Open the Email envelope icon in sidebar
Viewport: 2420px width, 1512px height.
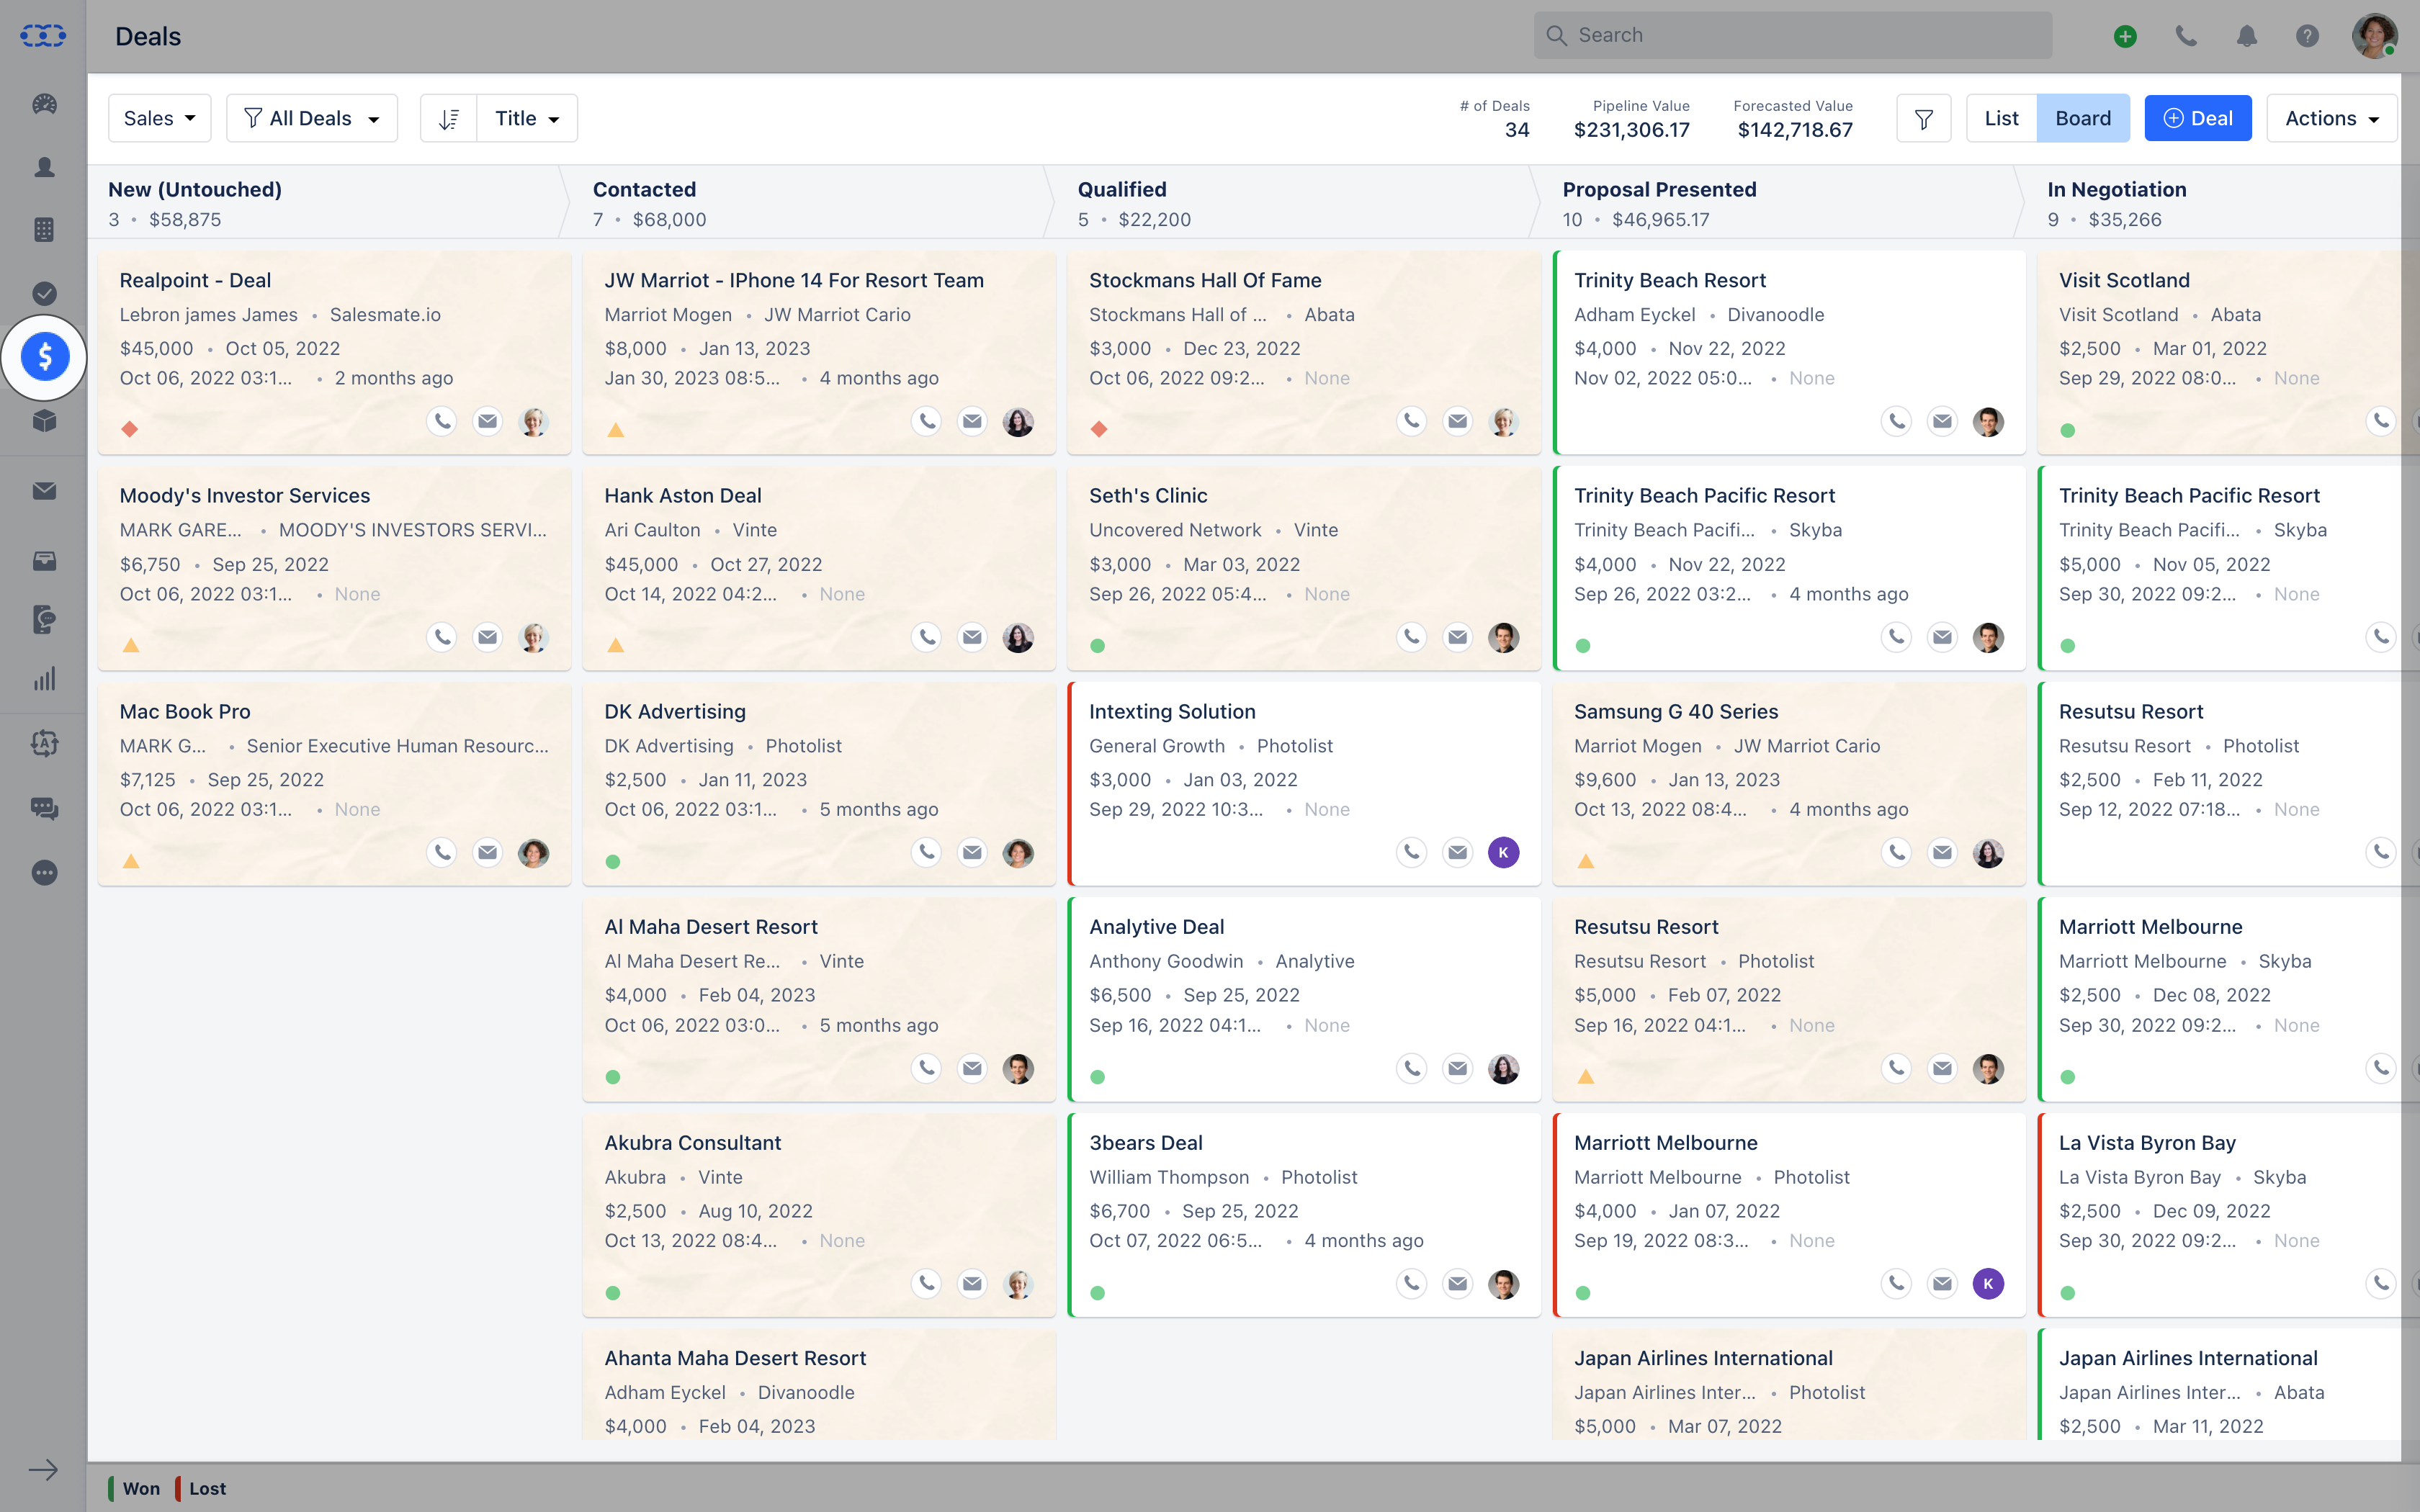(44, 491)
